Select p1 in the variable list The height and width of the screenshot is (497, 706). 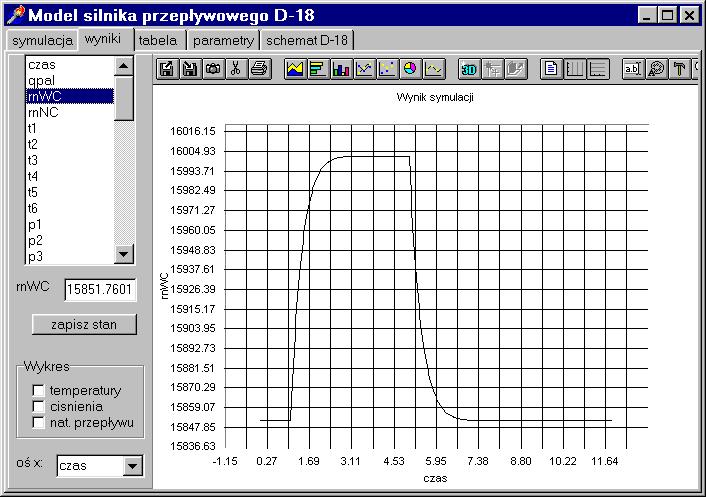coord(70,224)
